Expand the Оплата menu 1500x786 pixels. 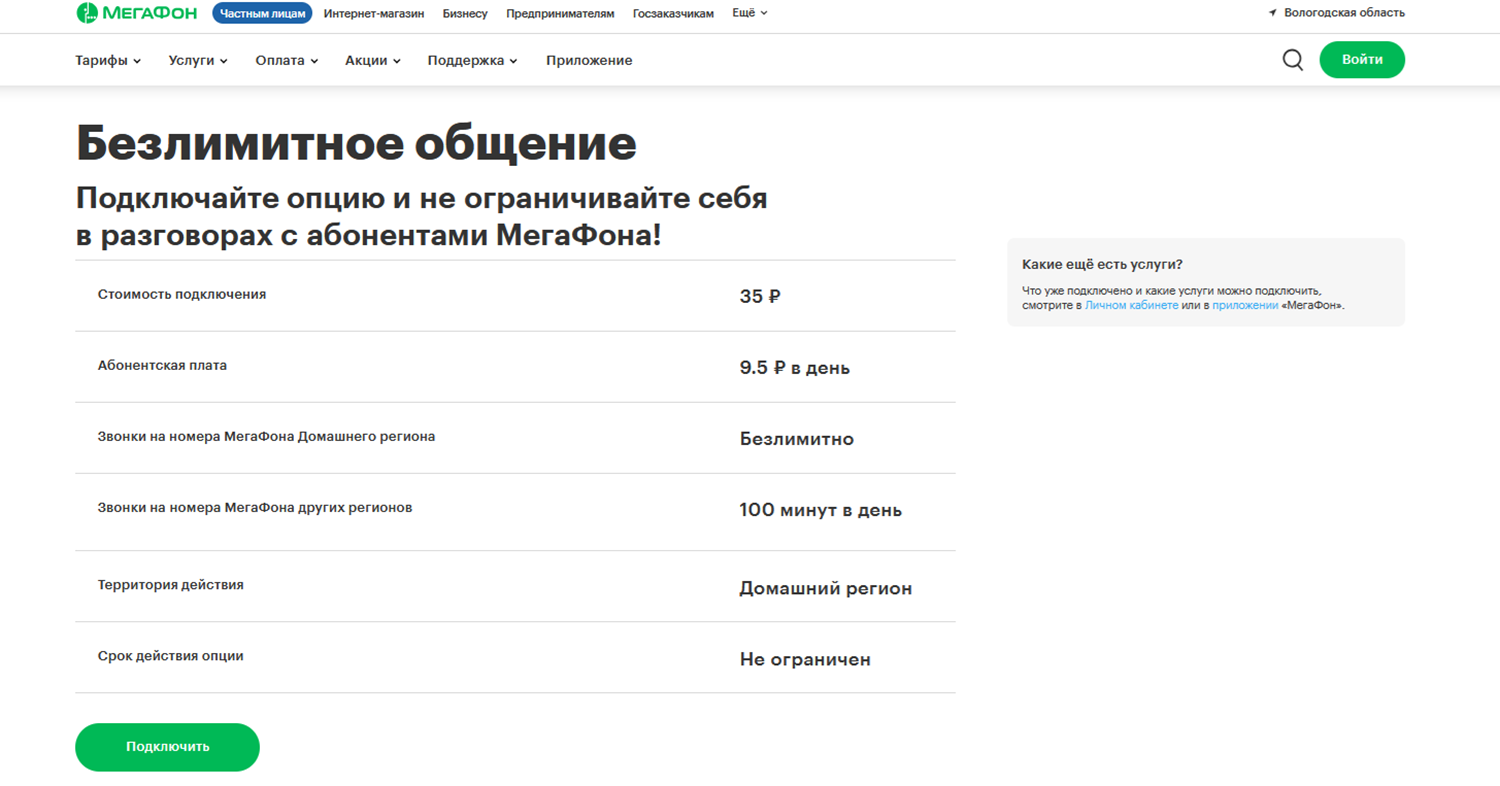pyautogui.click(x=287, y=60)
